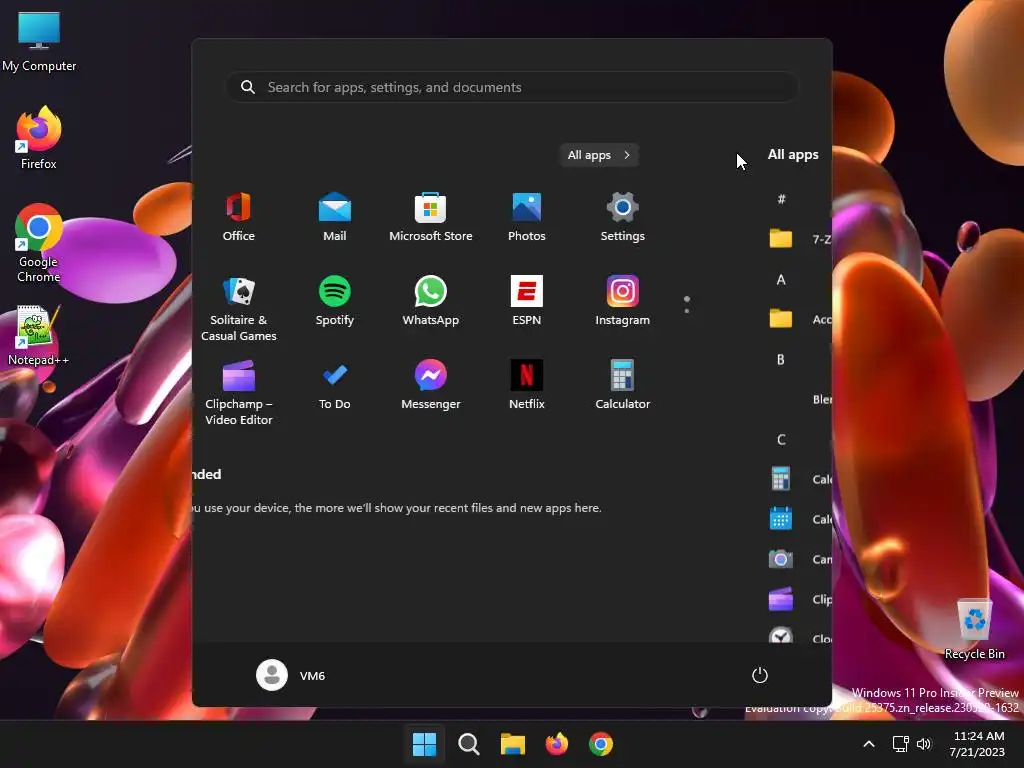Show hidden system tray icons
The image size is (1024, 768).
869,744
